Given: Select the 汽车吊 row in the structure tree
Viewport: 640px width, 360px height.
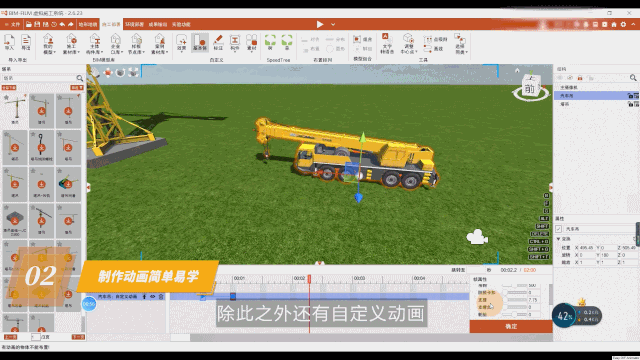Looking at the screenshot, I should coord(596,96).
